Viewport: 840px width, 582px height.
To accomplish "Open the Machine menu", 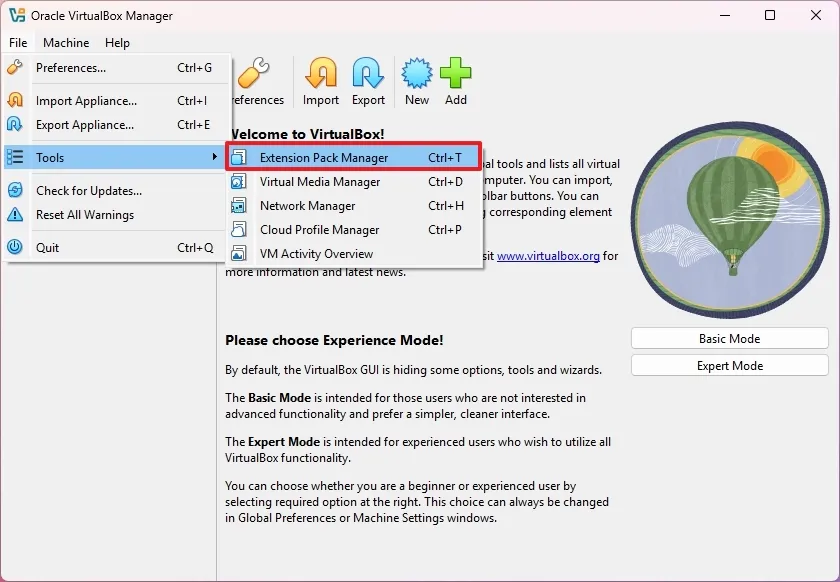I will coord(66,43).
